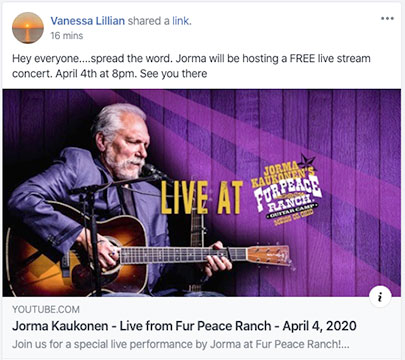Viewport: 405px width, 360px height.
Task: Click the guitar headstock in the image
Action: [269, 255]
